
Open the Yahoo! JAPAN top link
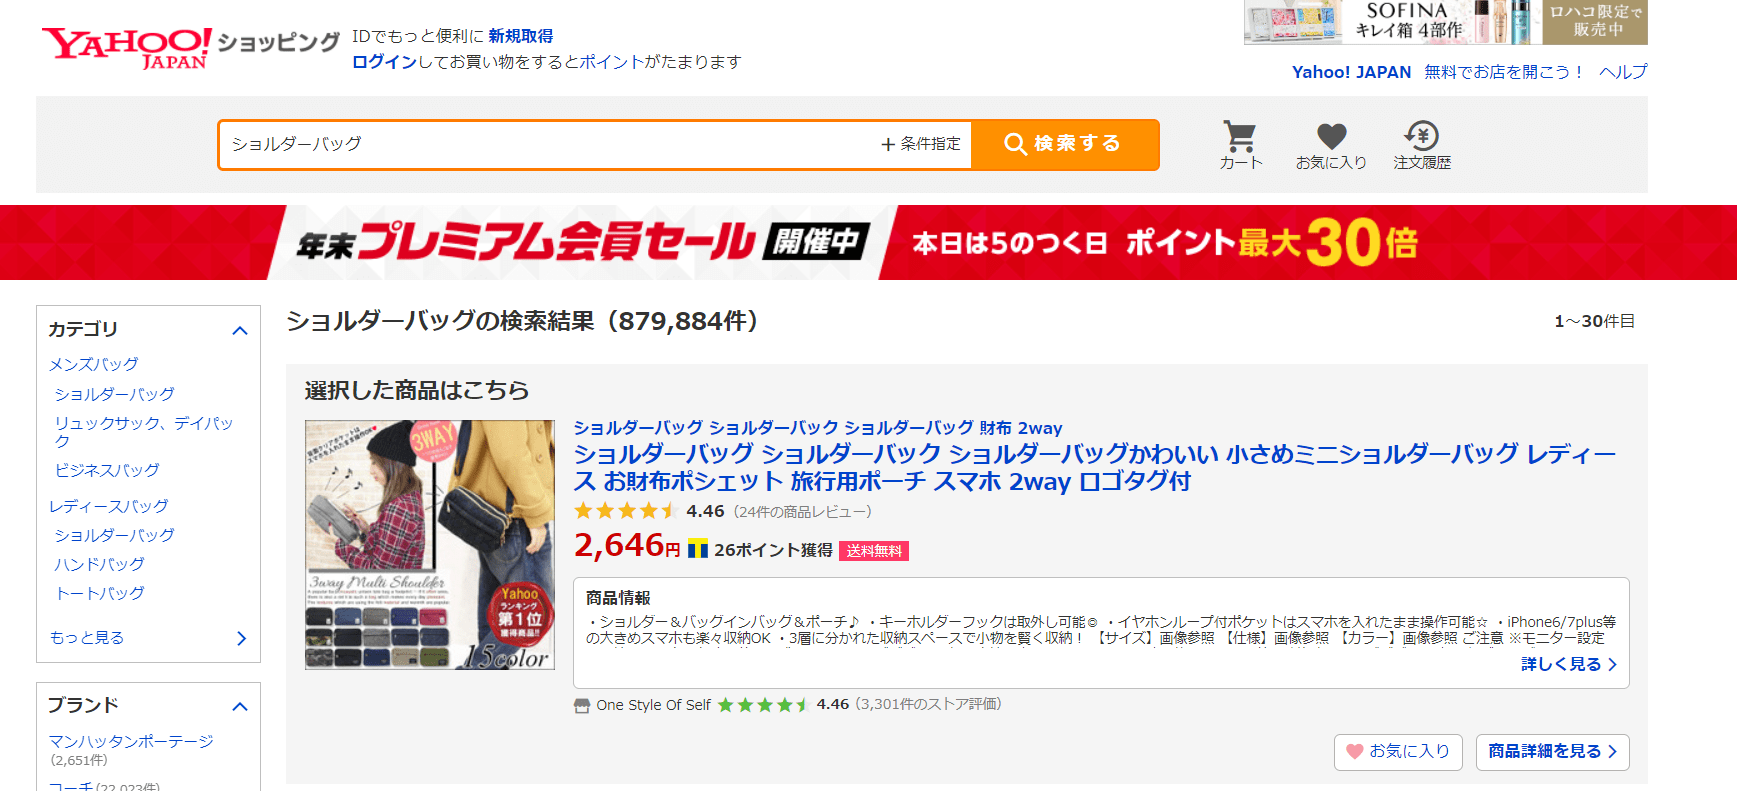[1351, 72]
